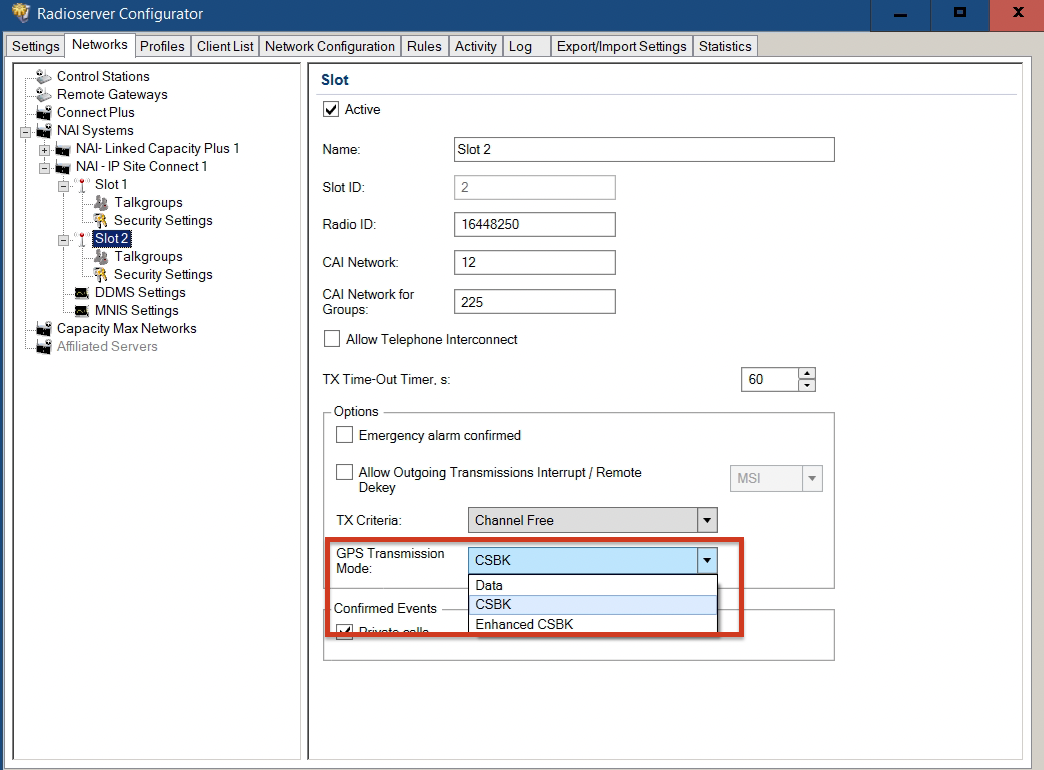The image size is (1044, 770).
Task: Switch to the Networks tab
Action: pyautogui.click(x=100, y=45)
